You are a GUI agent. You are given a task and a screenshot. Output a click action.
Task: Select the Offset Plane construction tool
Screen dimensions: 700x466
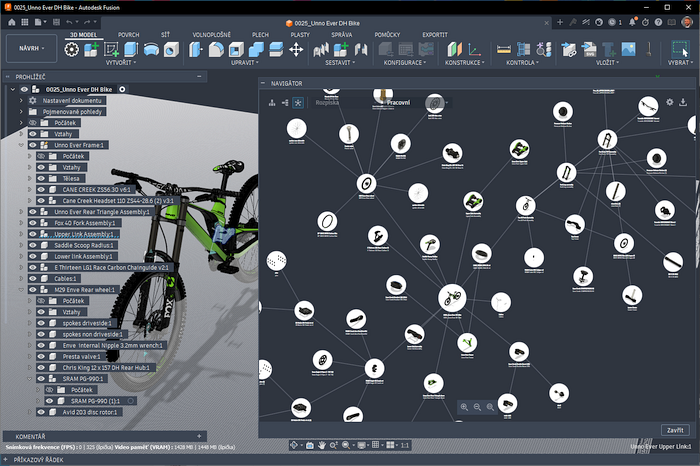pyautogui.click(x=454, y=49)
